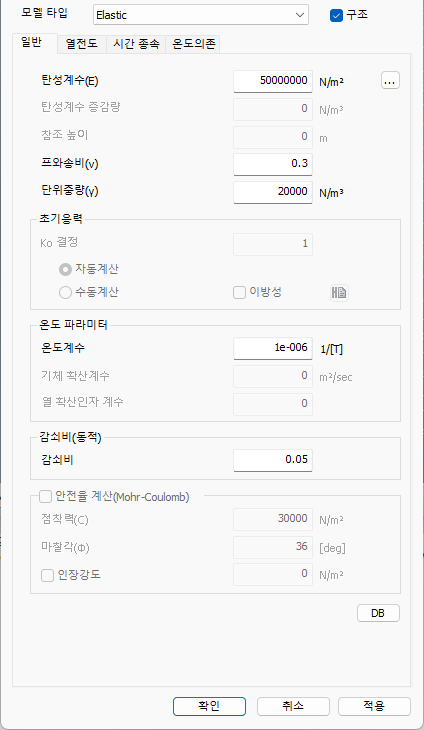Click the 온도계수 input field
Image resolution: width=424 pixels, height=730 pixels.
pos(273,349)
